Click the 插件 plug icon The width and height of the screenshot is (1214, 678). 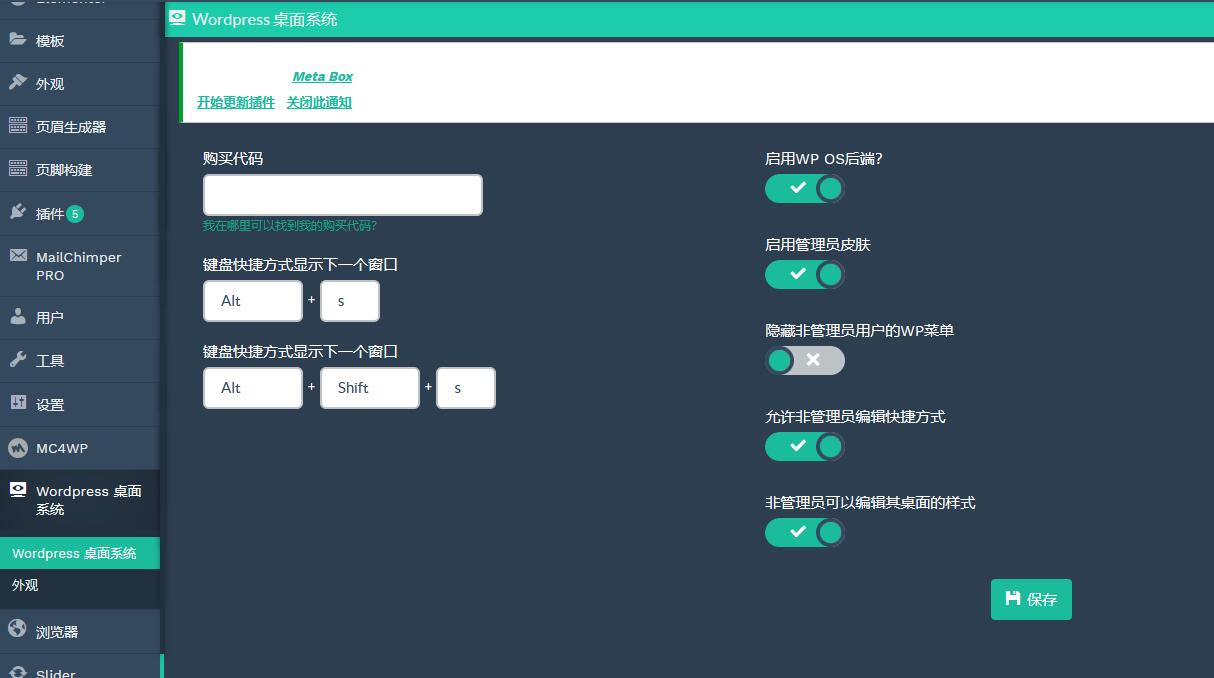pos(18,212)
